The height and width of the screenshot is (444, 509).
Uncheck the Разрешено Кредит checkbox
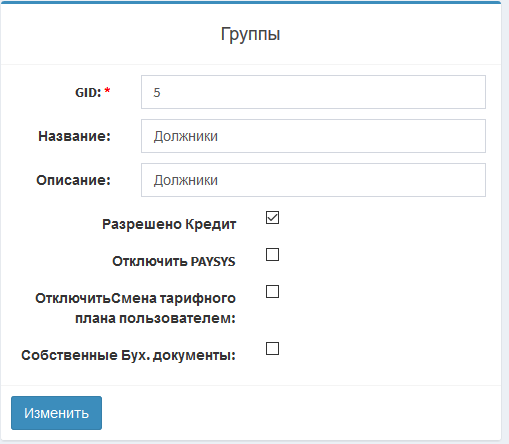[272, 218]
